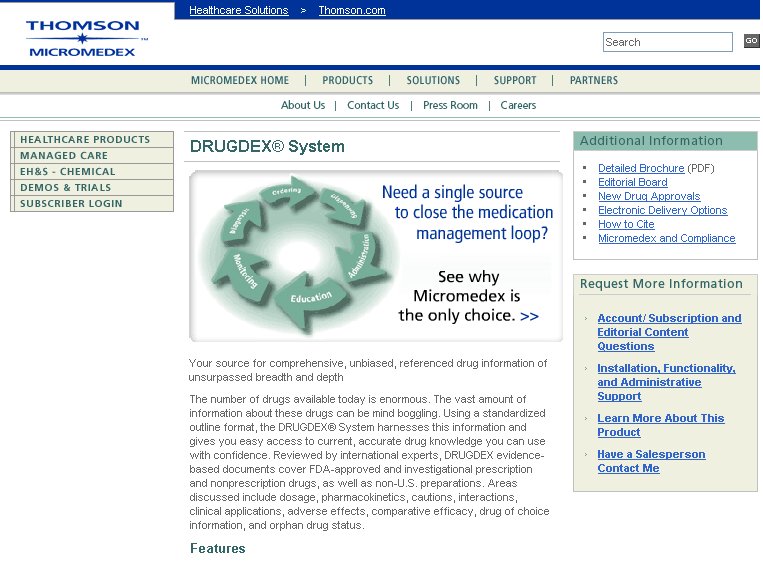Click the Monitoring arrow in the loop graphic
The height and width of the screenshot is (561, 763).
pyautogui.click(x=243, y=276)
